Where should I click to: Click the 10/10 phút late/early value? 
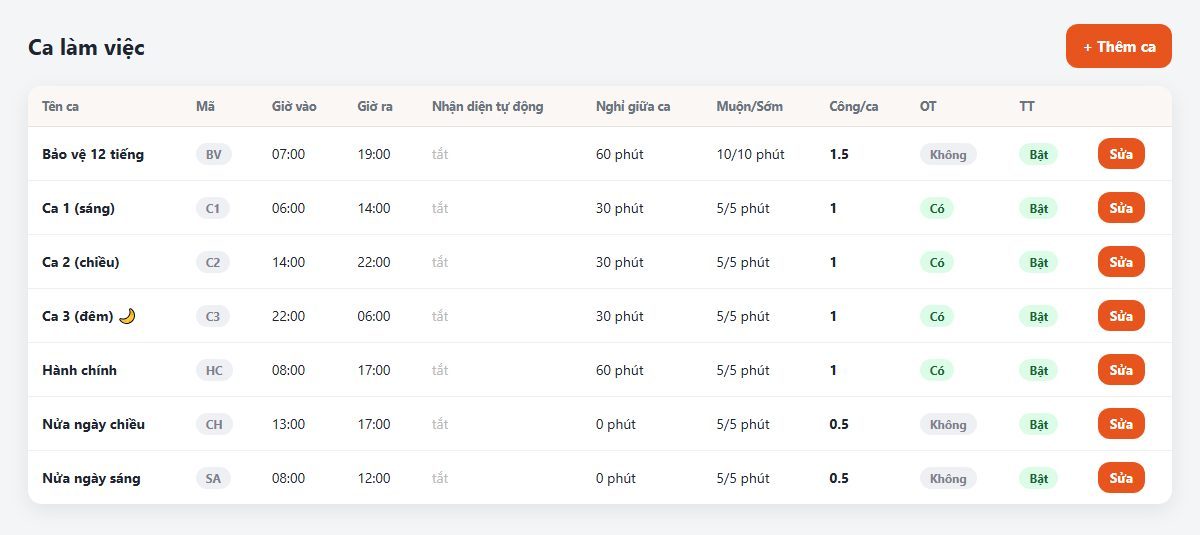[x=751, y=154]
